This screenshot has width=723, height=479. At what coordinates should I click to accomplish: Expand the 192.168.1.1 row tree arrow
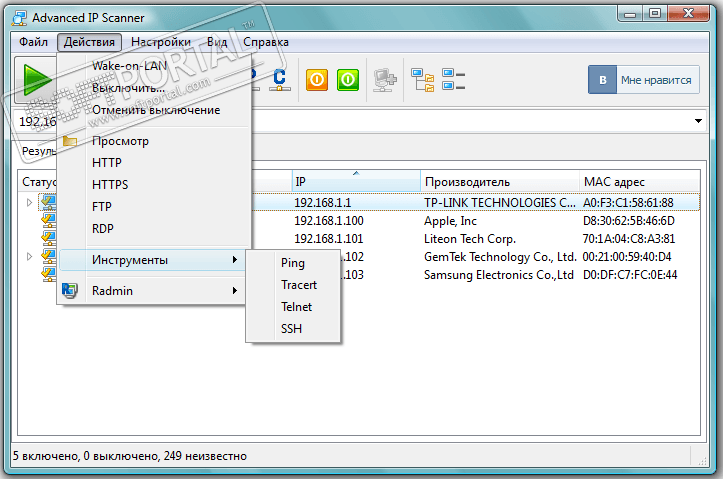coord(29,202)
